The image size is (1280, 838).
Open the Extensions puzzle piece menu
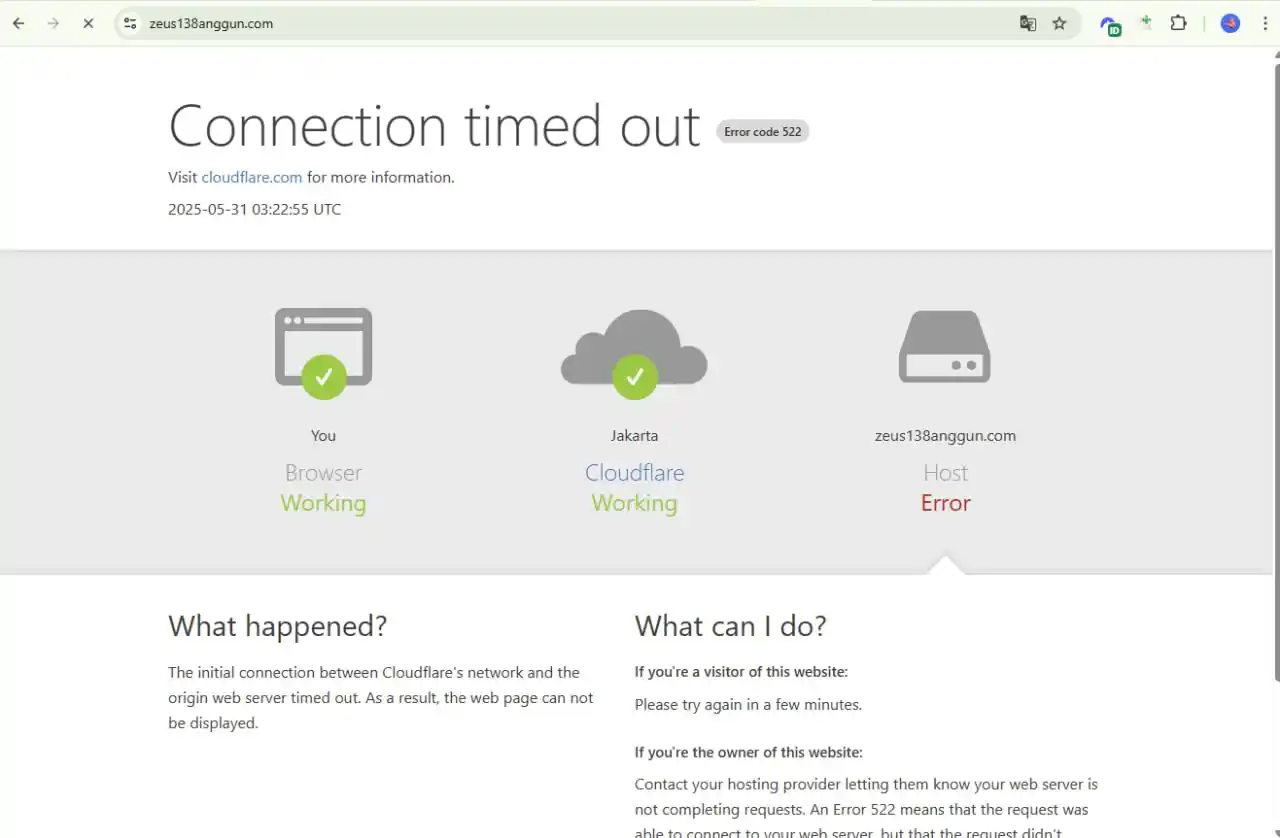coord(1178,23)
